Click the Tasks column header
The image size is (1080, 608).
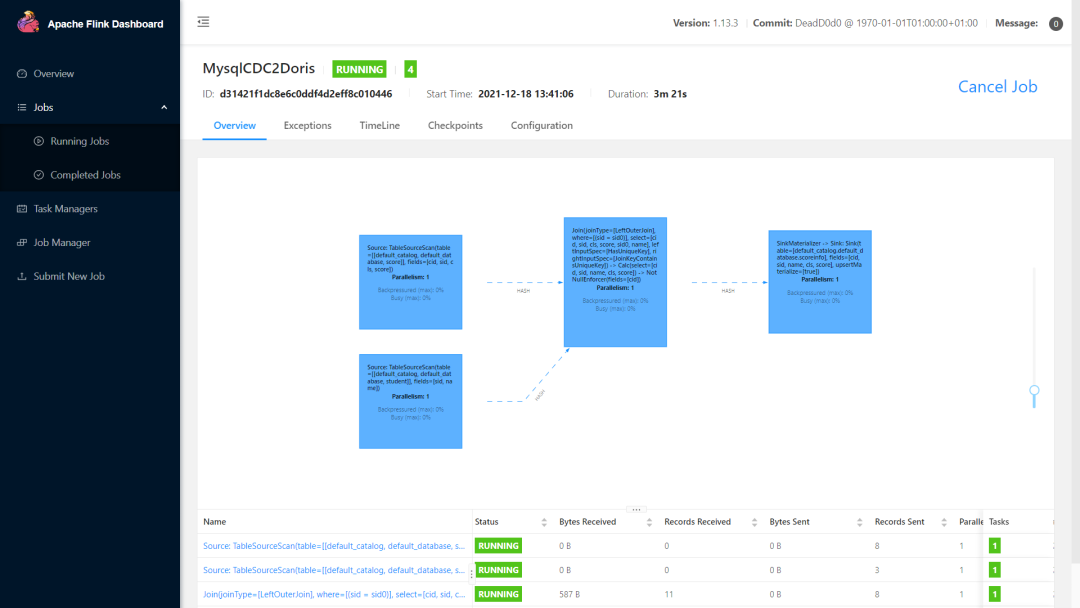[x=999, y=522]
